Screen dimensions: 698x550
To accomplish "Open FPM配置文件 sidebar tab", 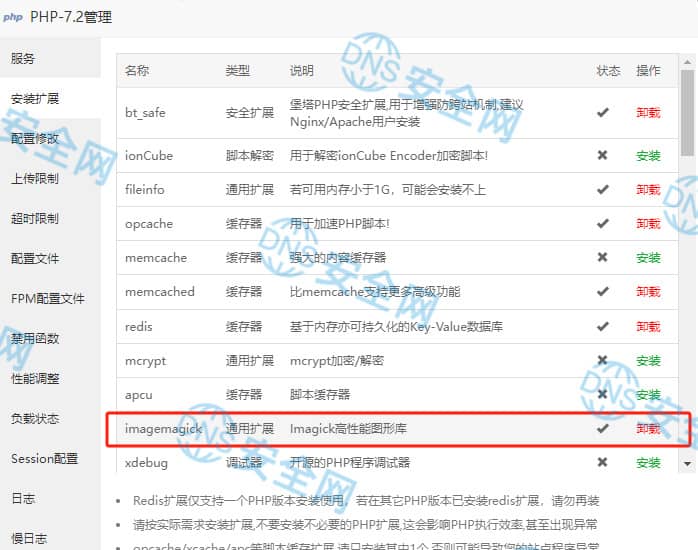I will point(50,298).
